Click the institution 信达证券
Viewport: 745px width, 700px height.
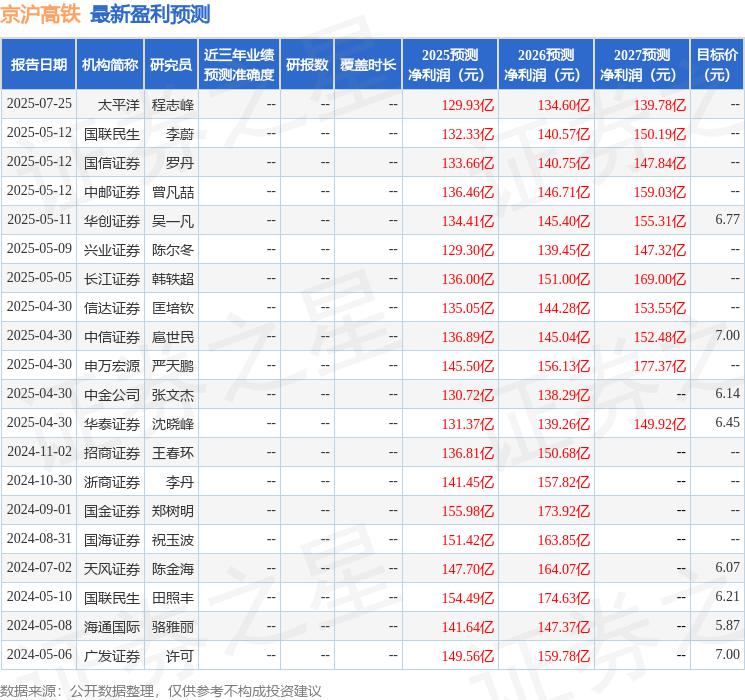(112, 308)
